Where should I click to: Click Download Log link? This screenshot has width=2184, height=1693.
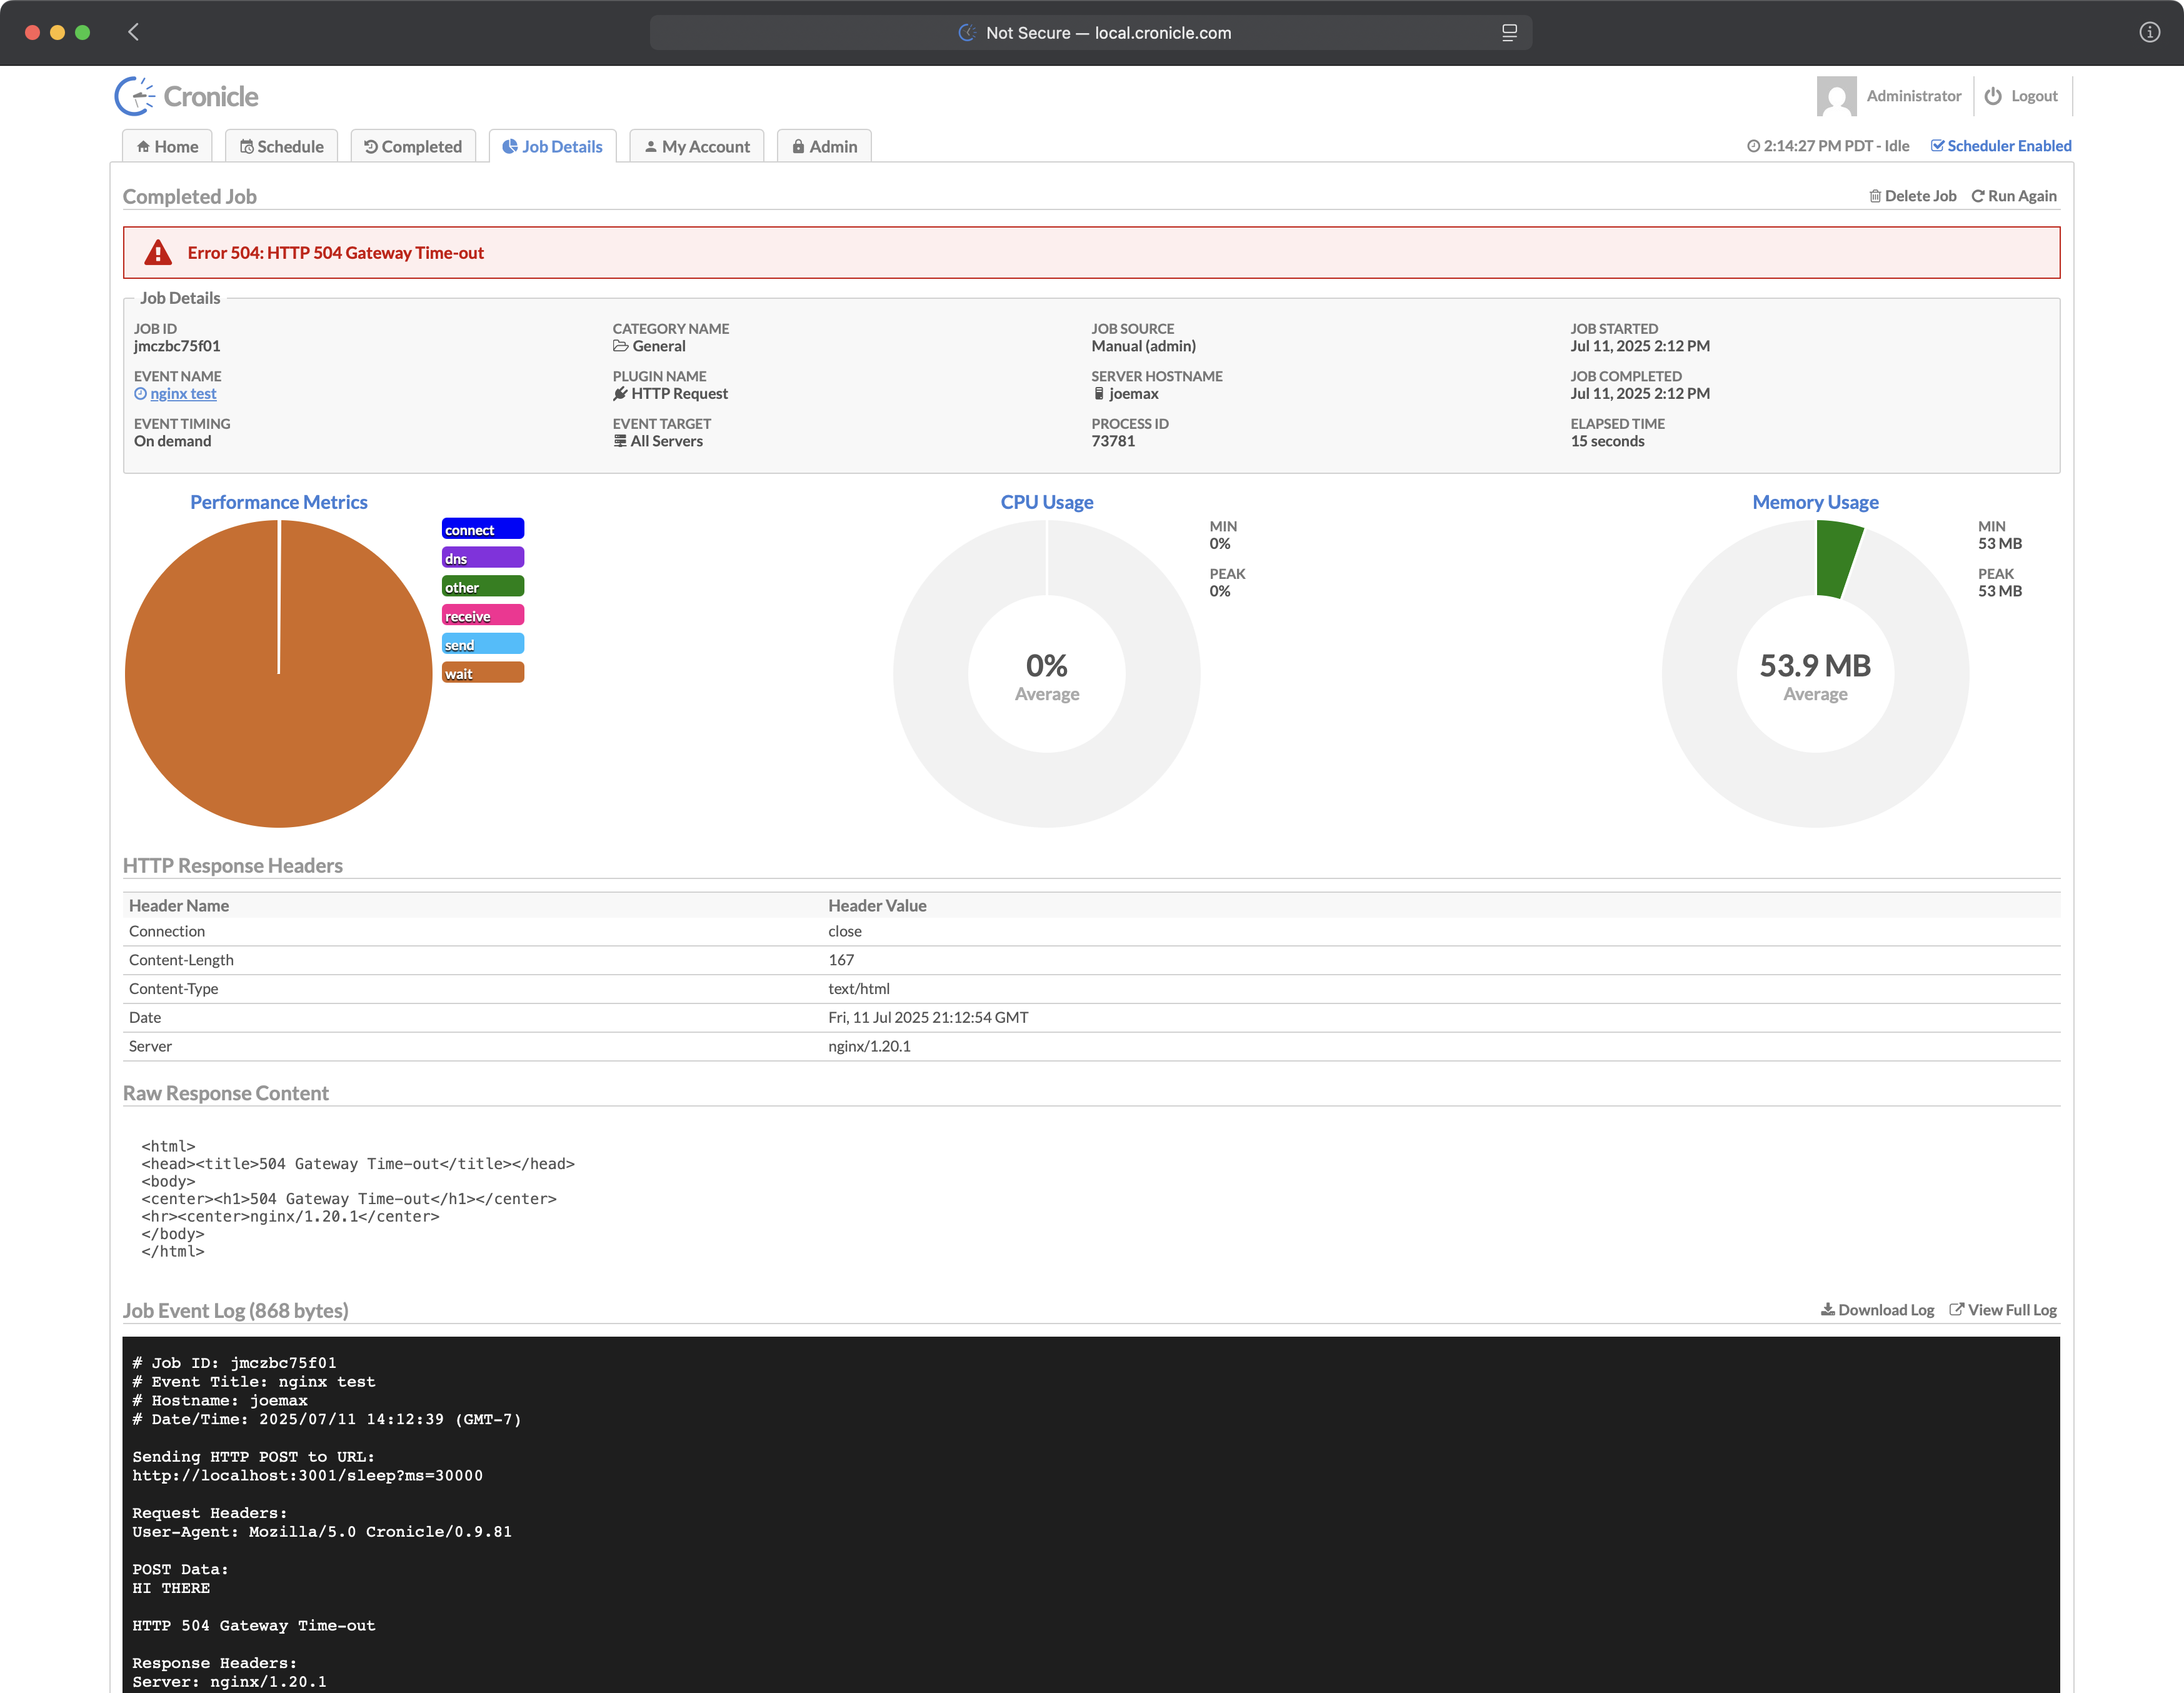[x=1877, y=1310]
